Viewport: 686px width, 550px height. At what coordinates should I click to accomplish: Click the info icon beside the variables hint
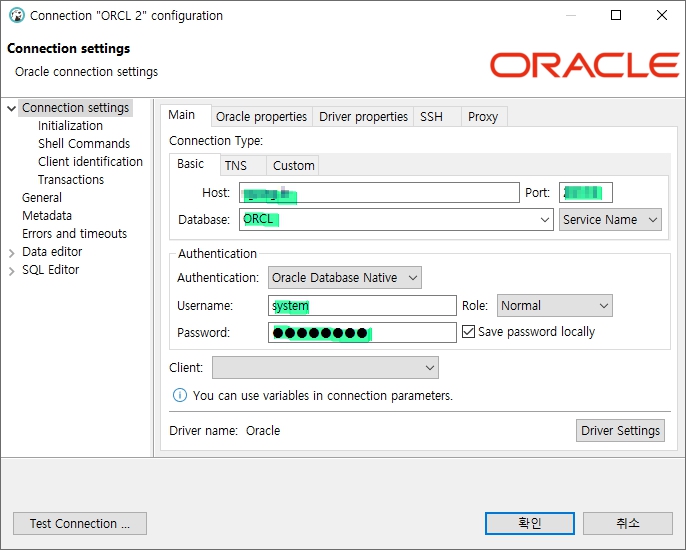point(179,395)
